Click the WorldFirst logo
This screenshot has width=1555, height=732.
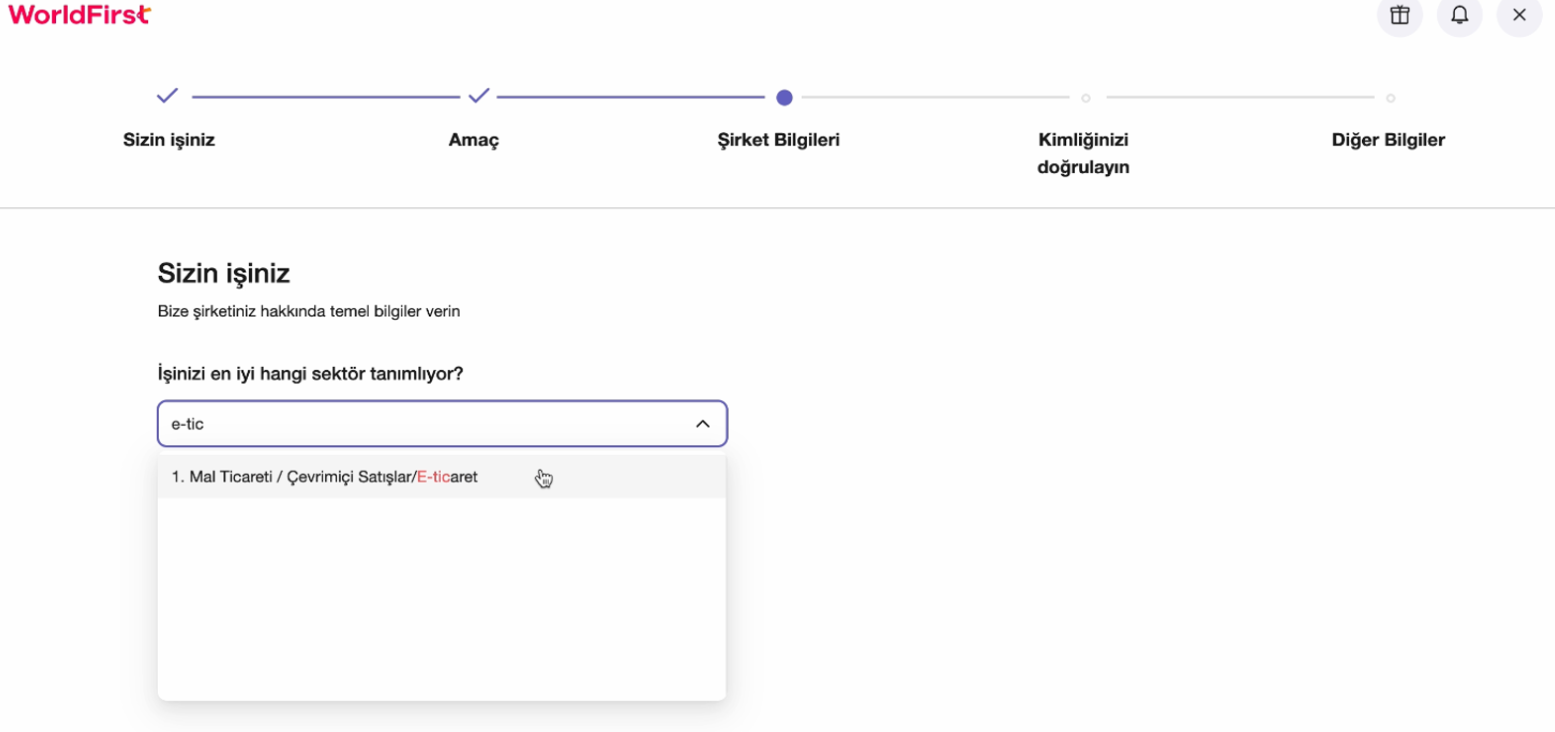(x=80, y=14)
